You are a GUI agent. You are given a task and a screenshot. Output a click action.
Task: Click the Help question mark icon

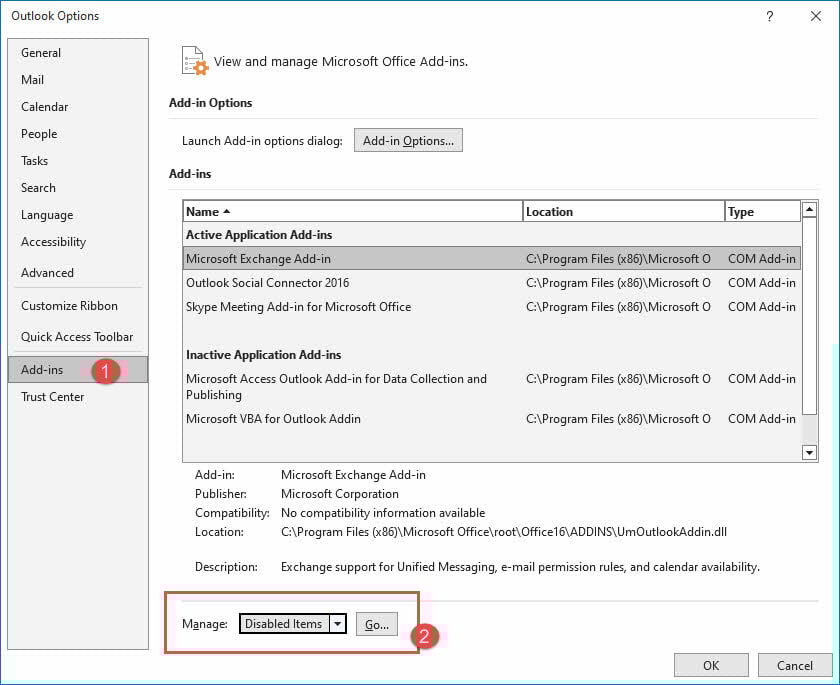(x=769, y=16)
